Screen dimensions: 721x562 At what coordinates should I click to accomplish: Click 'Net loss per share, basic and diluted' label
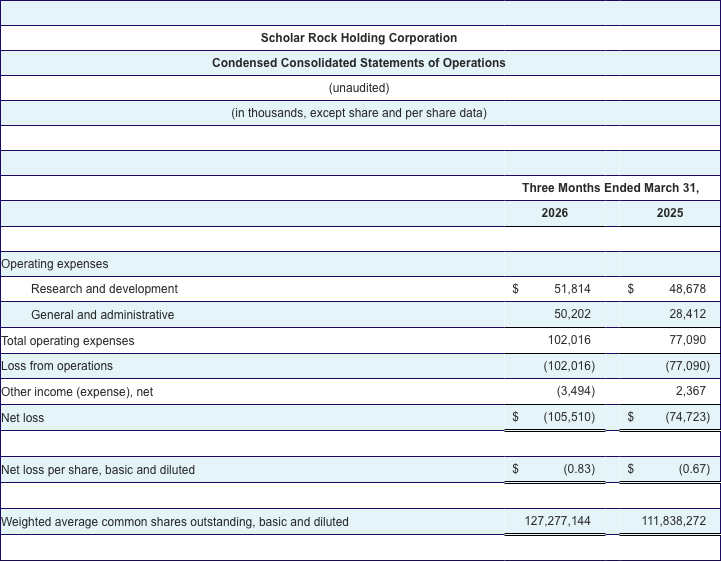click(x=98, y=470)
